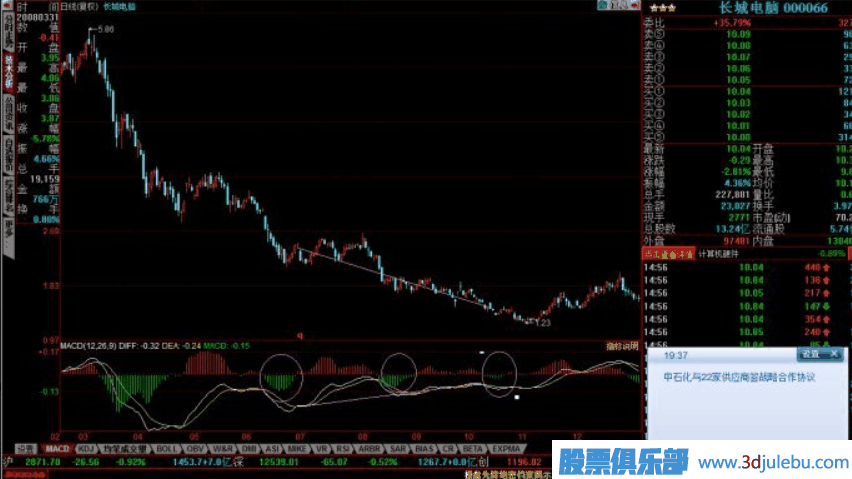Click the 买① bid price 10.04

click(738, 91)
